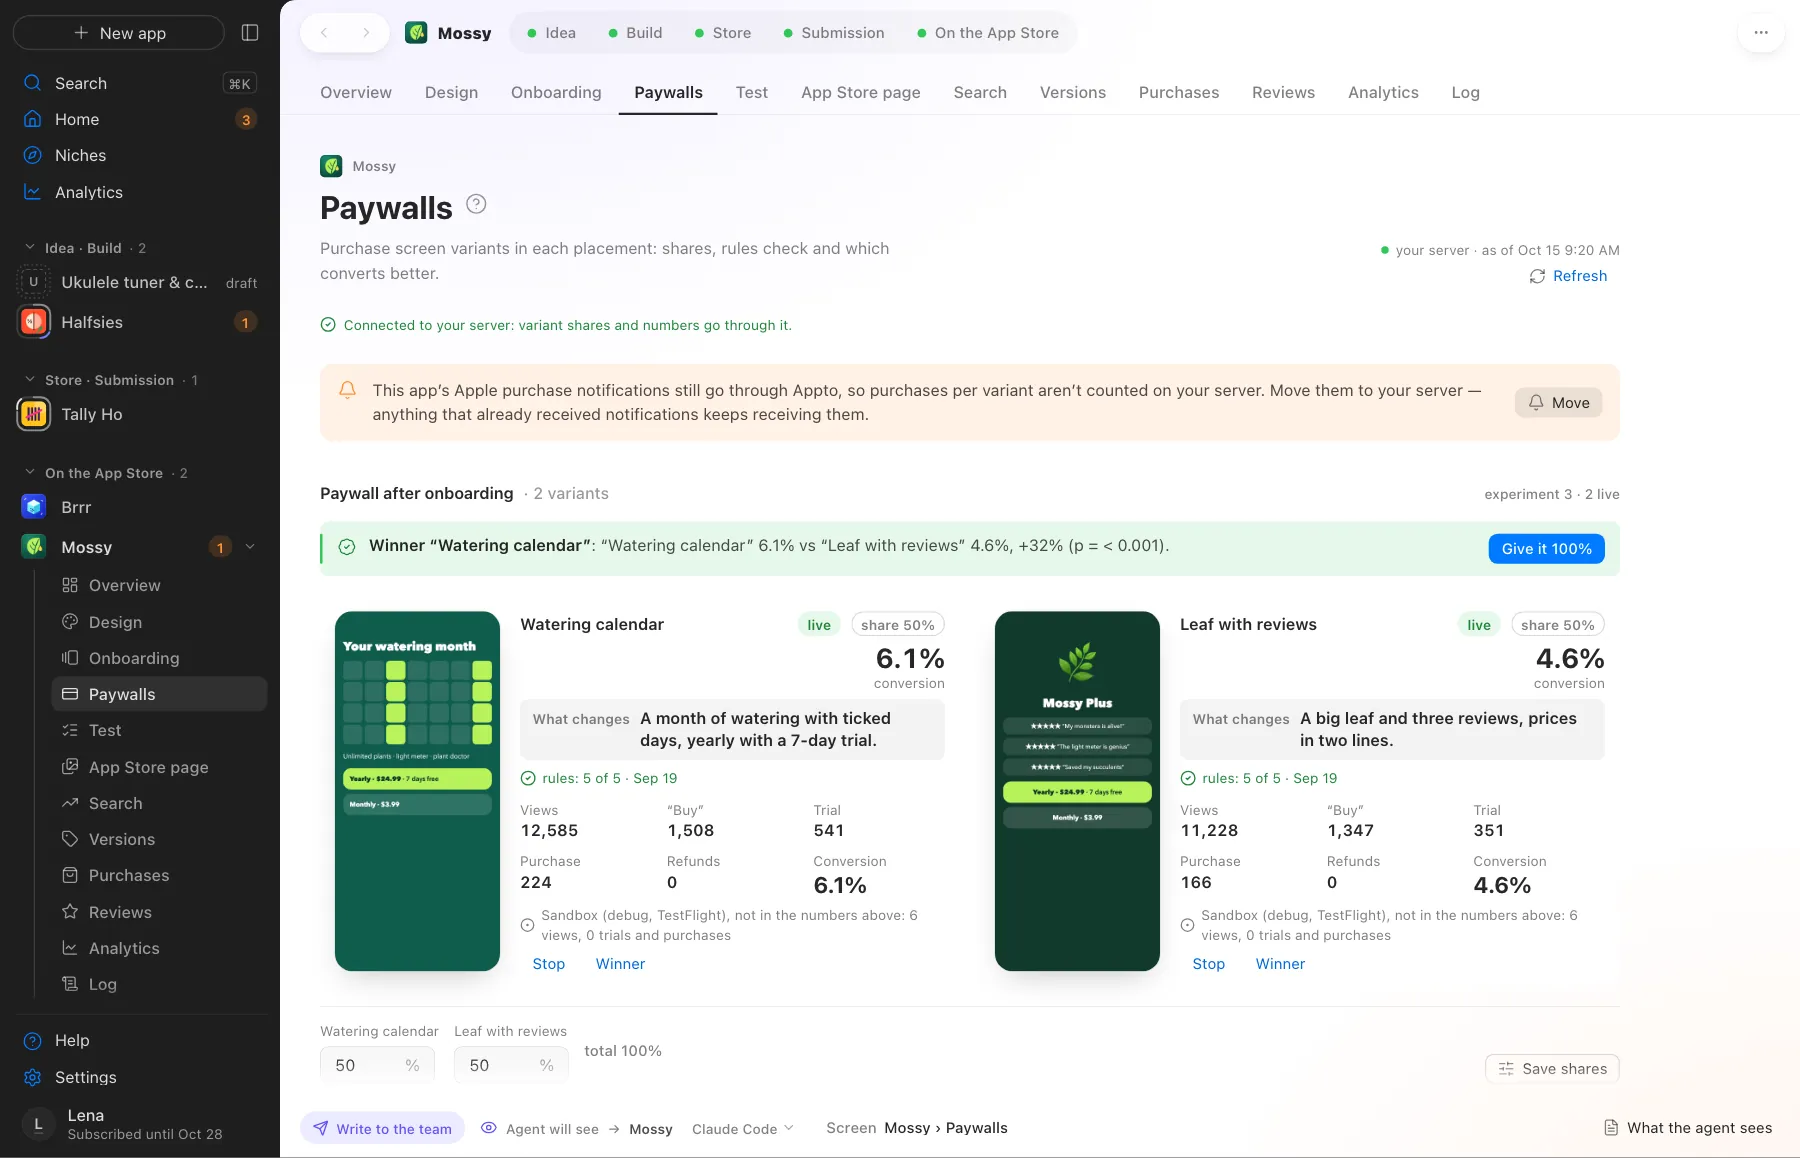Open the Halfsies app in the sidebar
Screen dimensions: 1800x1158
(140, 322)
